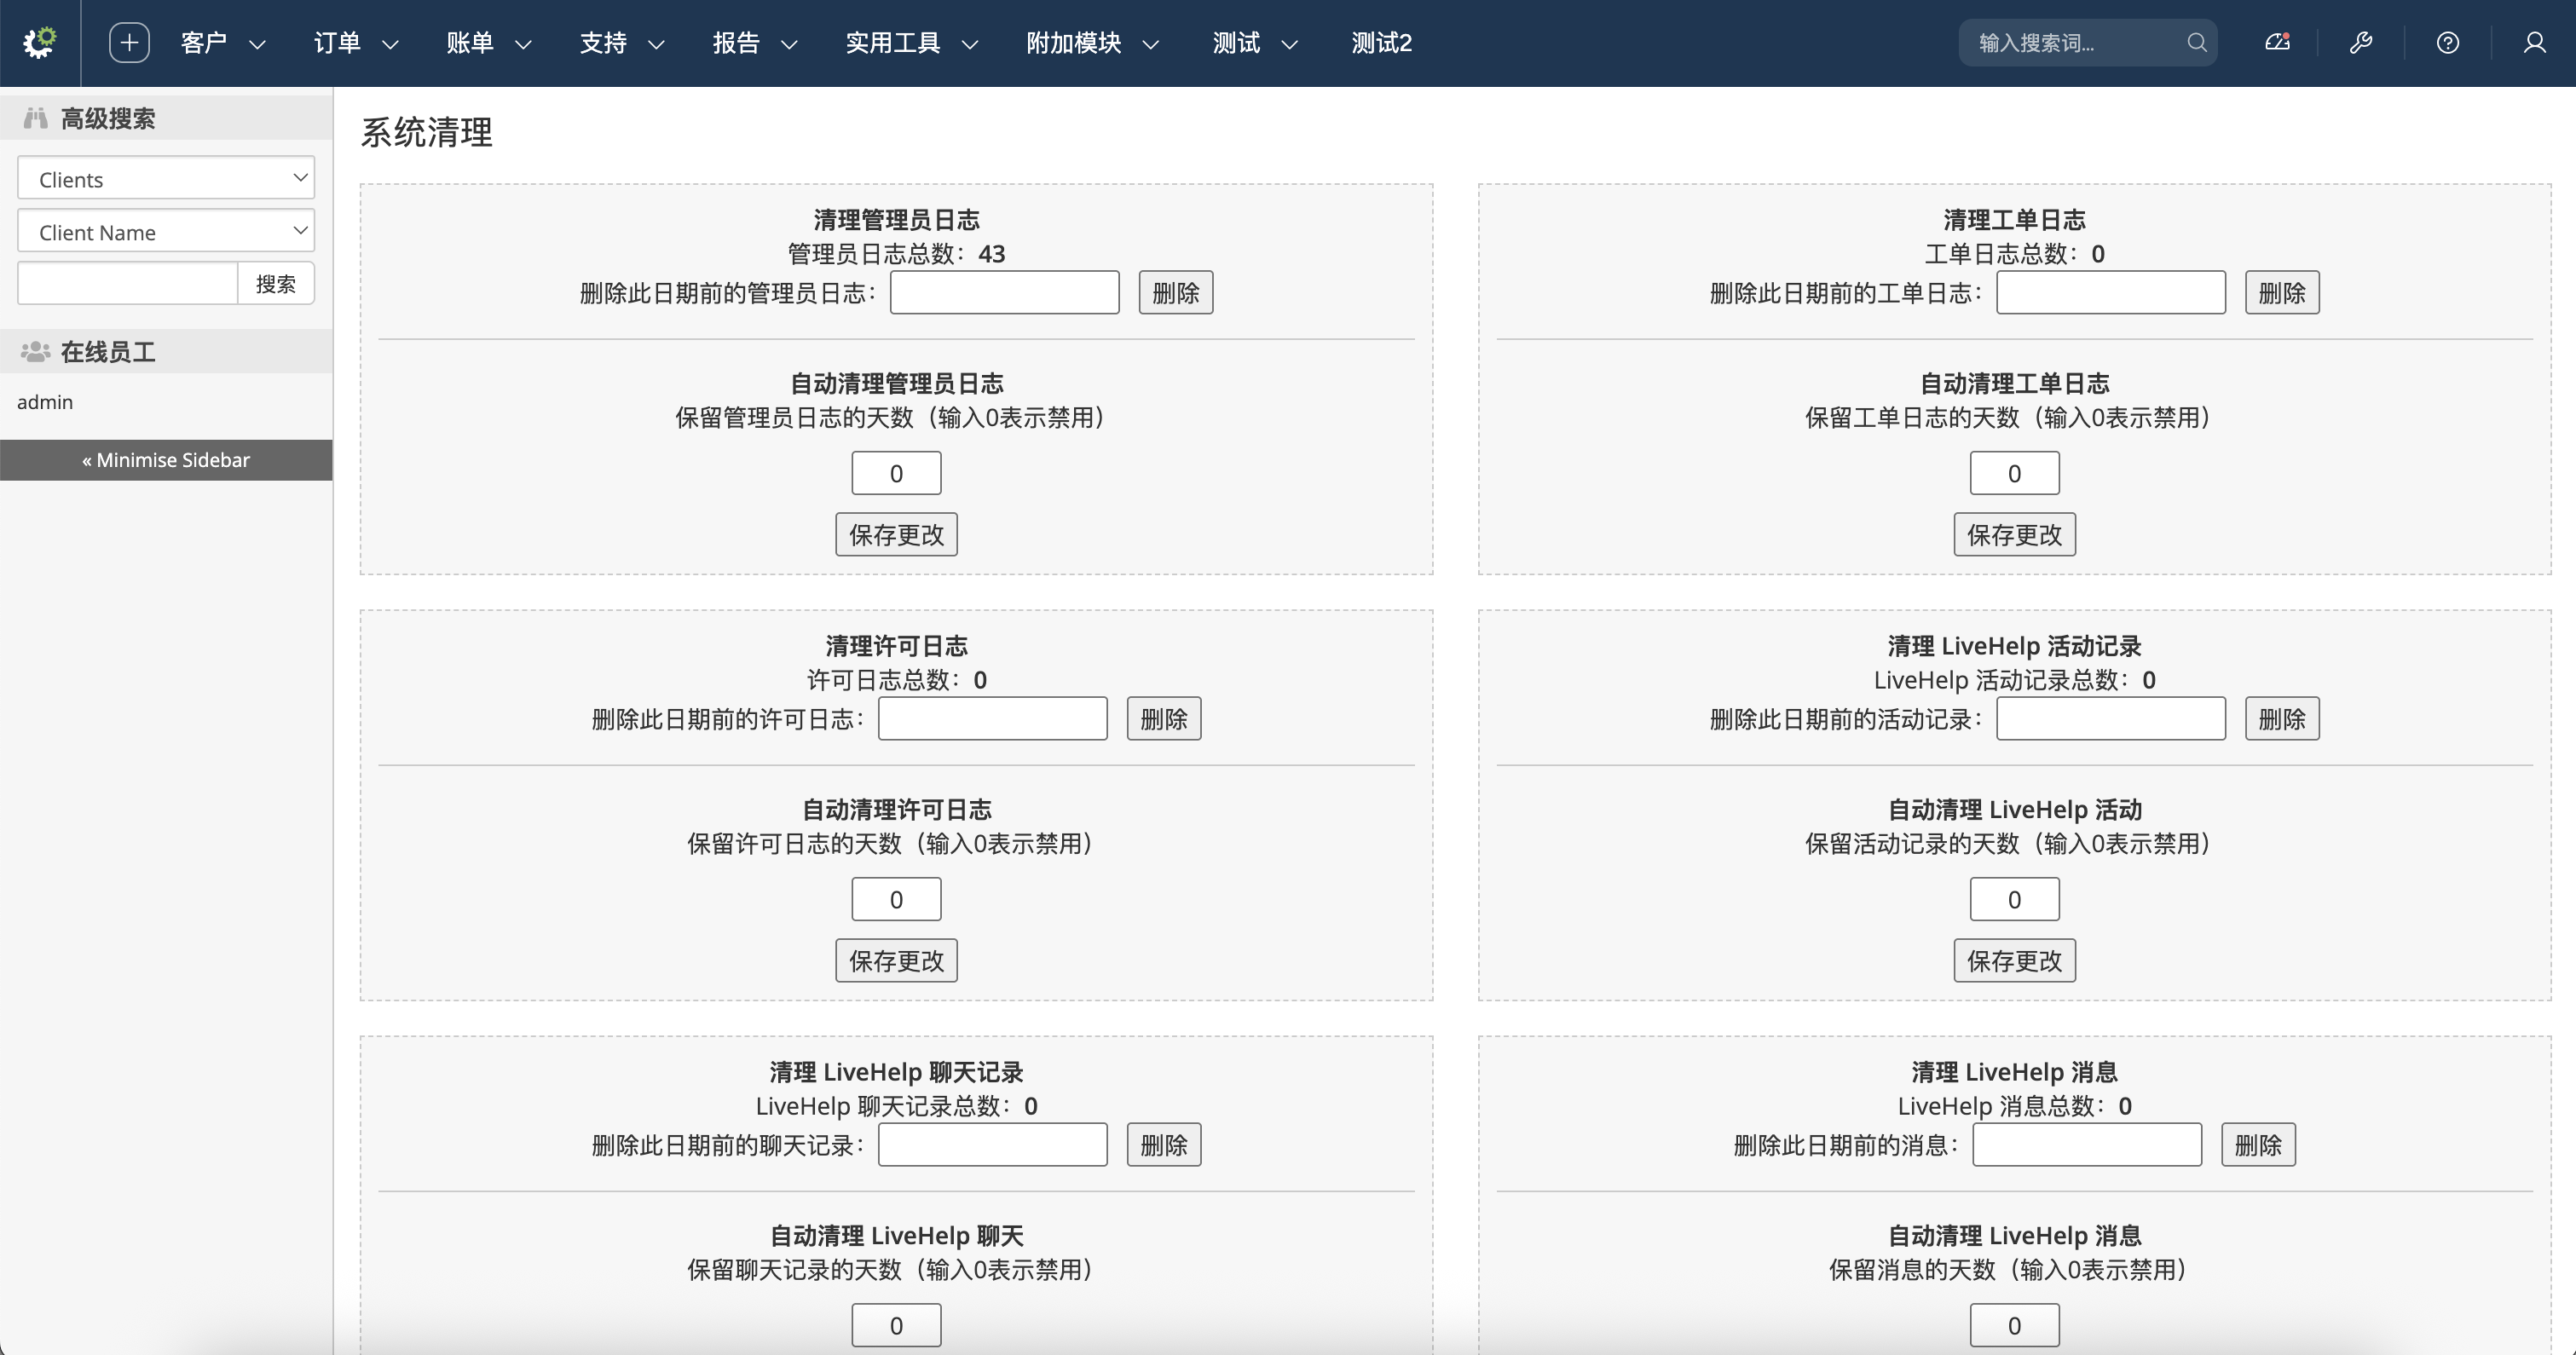The height and width of the screenshot is (1355, 2576).
Task: Click the help question mark icon
Action: coord(2447,43)
